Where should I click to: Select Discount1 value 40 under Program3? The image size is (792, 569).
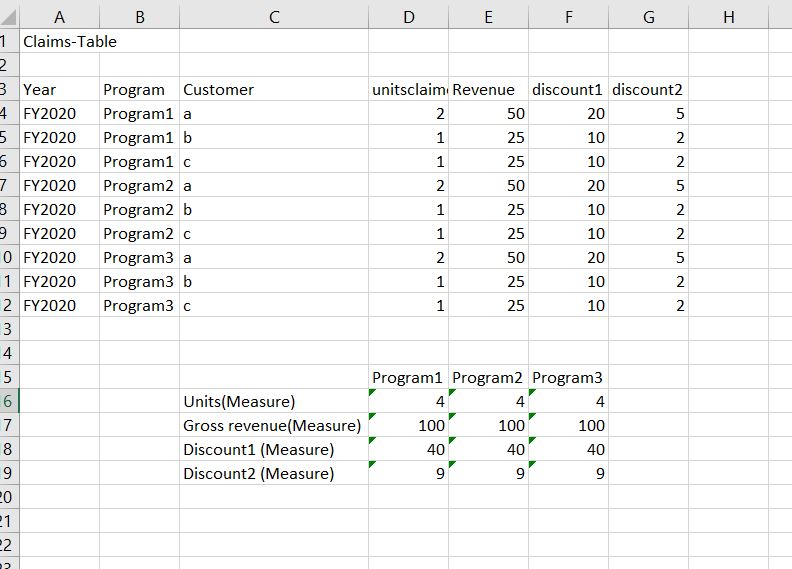pos(569,449)
